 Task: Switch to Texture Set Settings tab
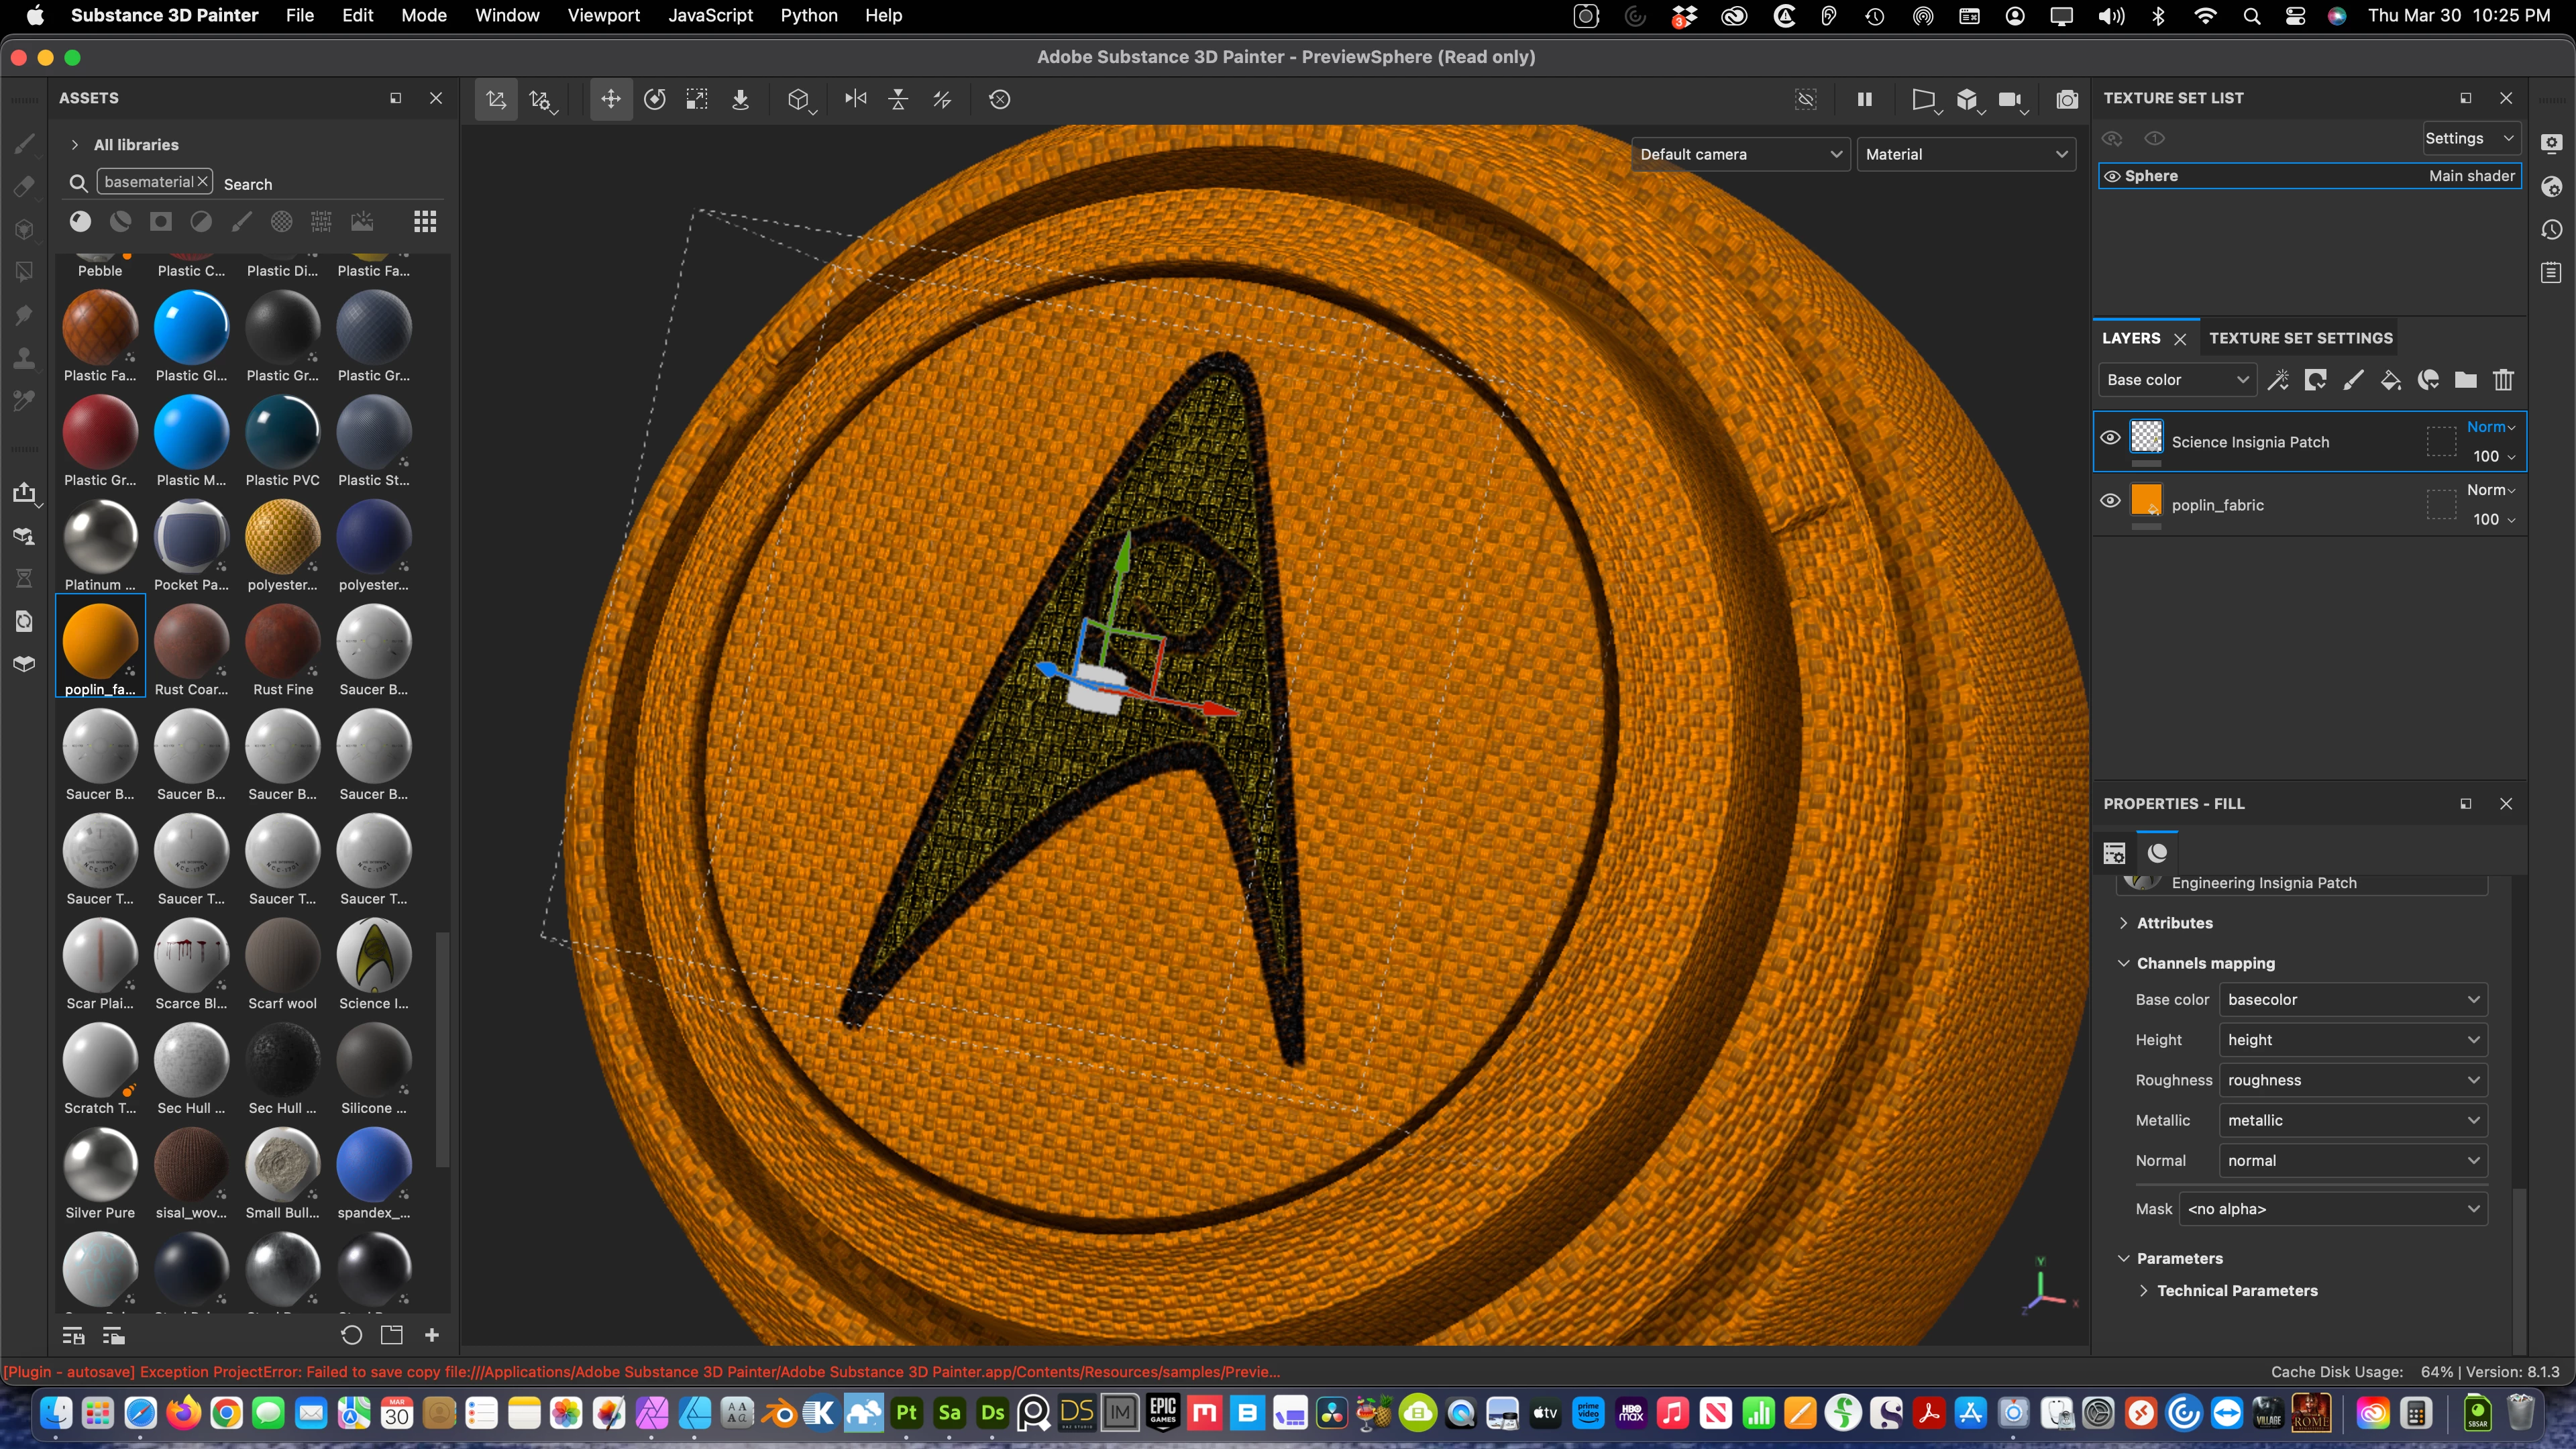click(x=2300, y=338)
